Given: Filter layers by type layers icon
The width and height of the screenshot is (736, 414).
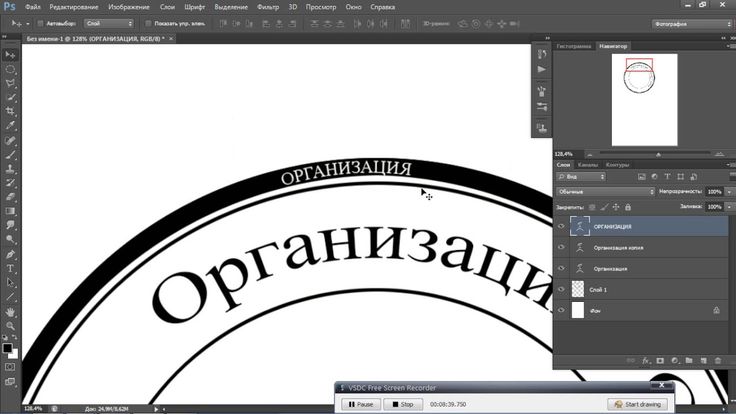Looking at the screenshot, I should pos(667,176).
